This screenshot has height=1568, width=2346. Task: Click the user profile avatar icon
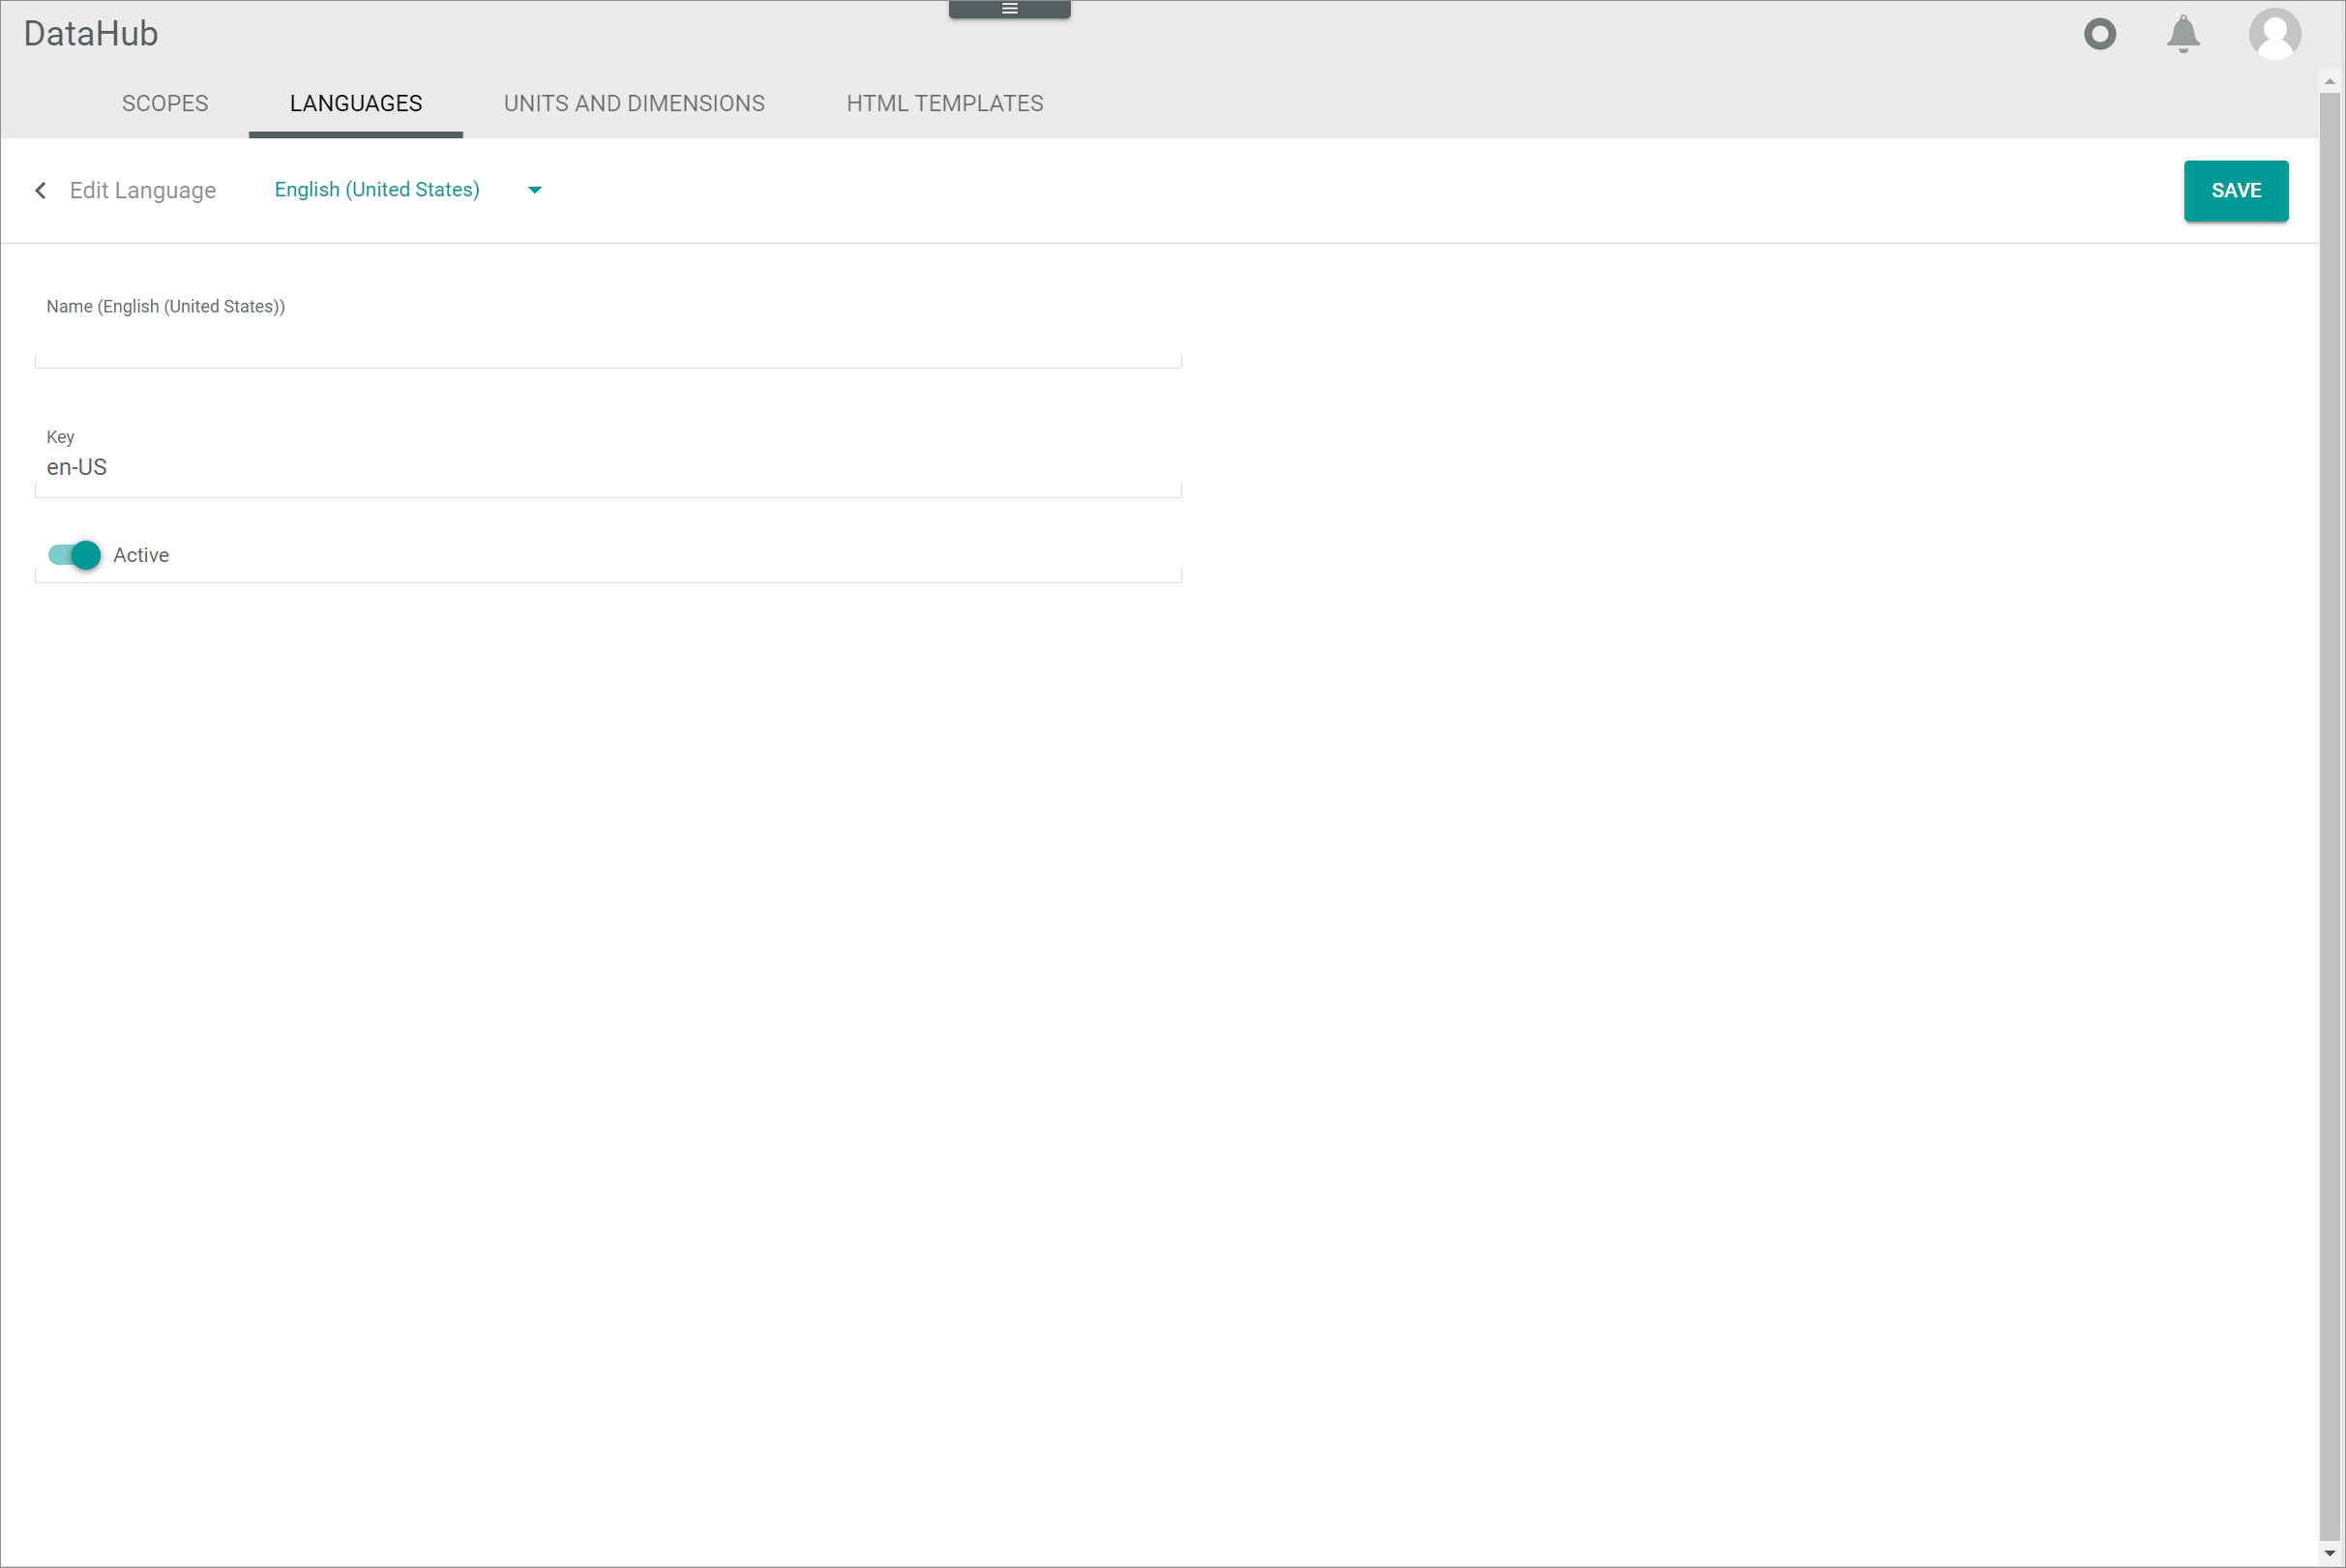click(2274, 33)
